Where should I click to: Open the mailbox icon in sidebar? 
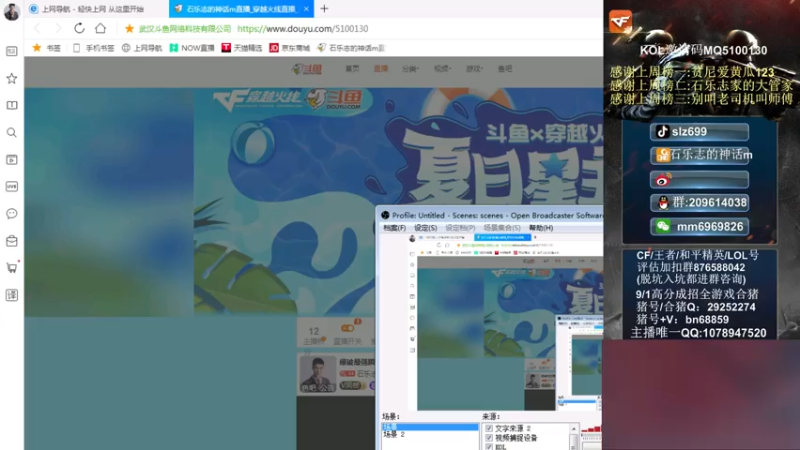pyautogui.click(x=12, y=241)
